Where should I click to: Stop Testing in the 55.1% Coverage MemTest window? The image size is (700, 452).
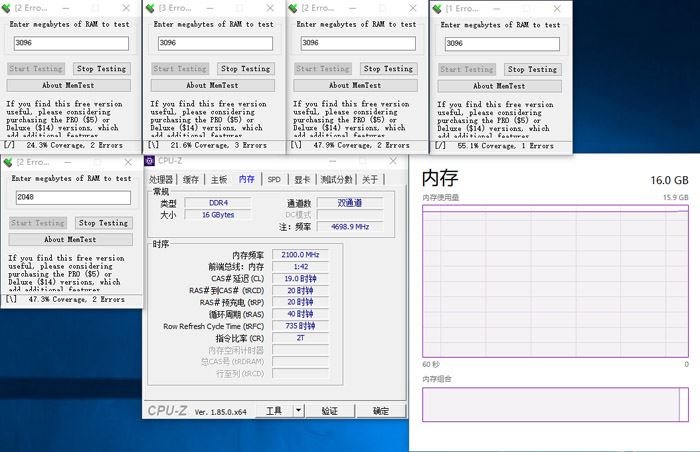click(x=532, y=69)
